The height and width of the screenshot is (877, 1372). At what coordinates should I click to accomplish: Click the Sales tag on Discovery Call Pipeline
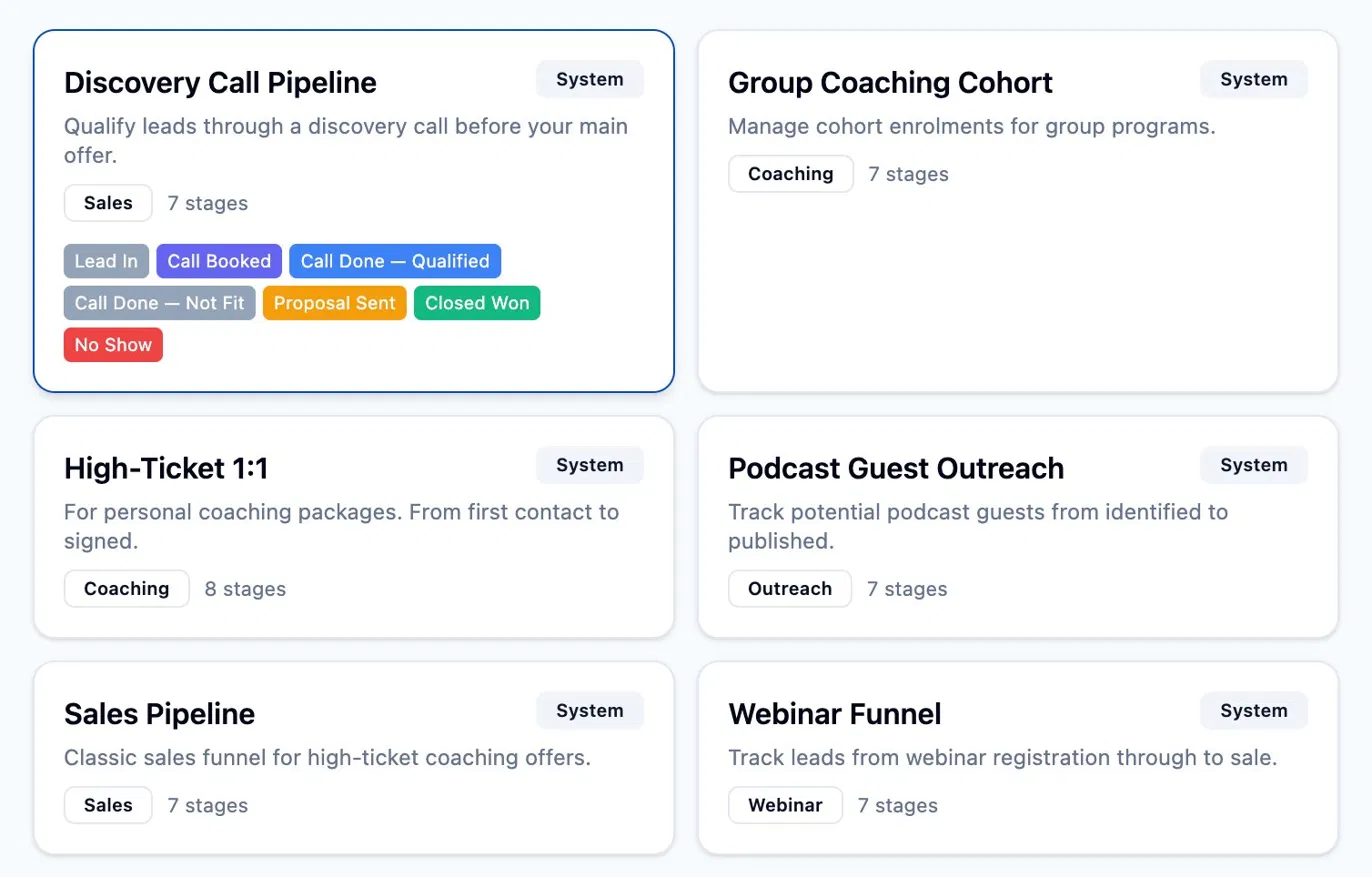coord(108,203)
